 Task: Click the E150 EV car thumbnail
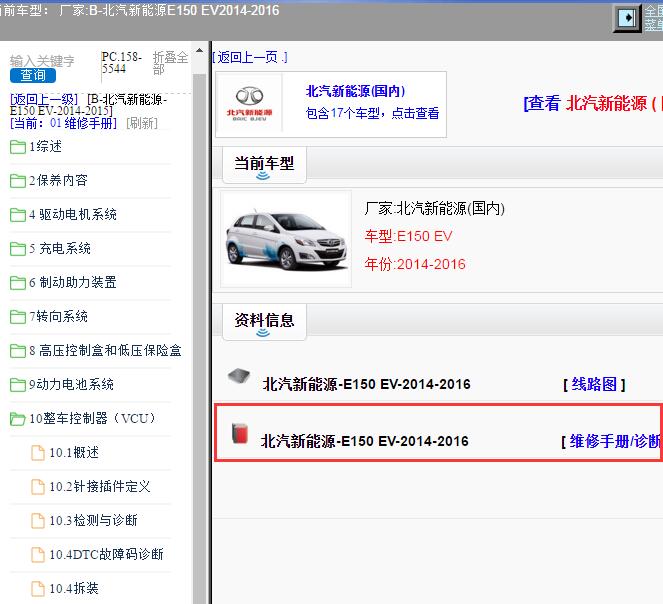(286, 239)
